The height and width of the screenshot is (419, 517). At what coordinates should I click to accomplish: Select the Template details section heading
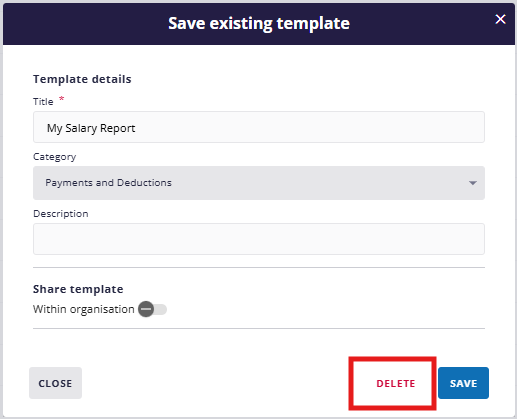click(x=82, y=79)
